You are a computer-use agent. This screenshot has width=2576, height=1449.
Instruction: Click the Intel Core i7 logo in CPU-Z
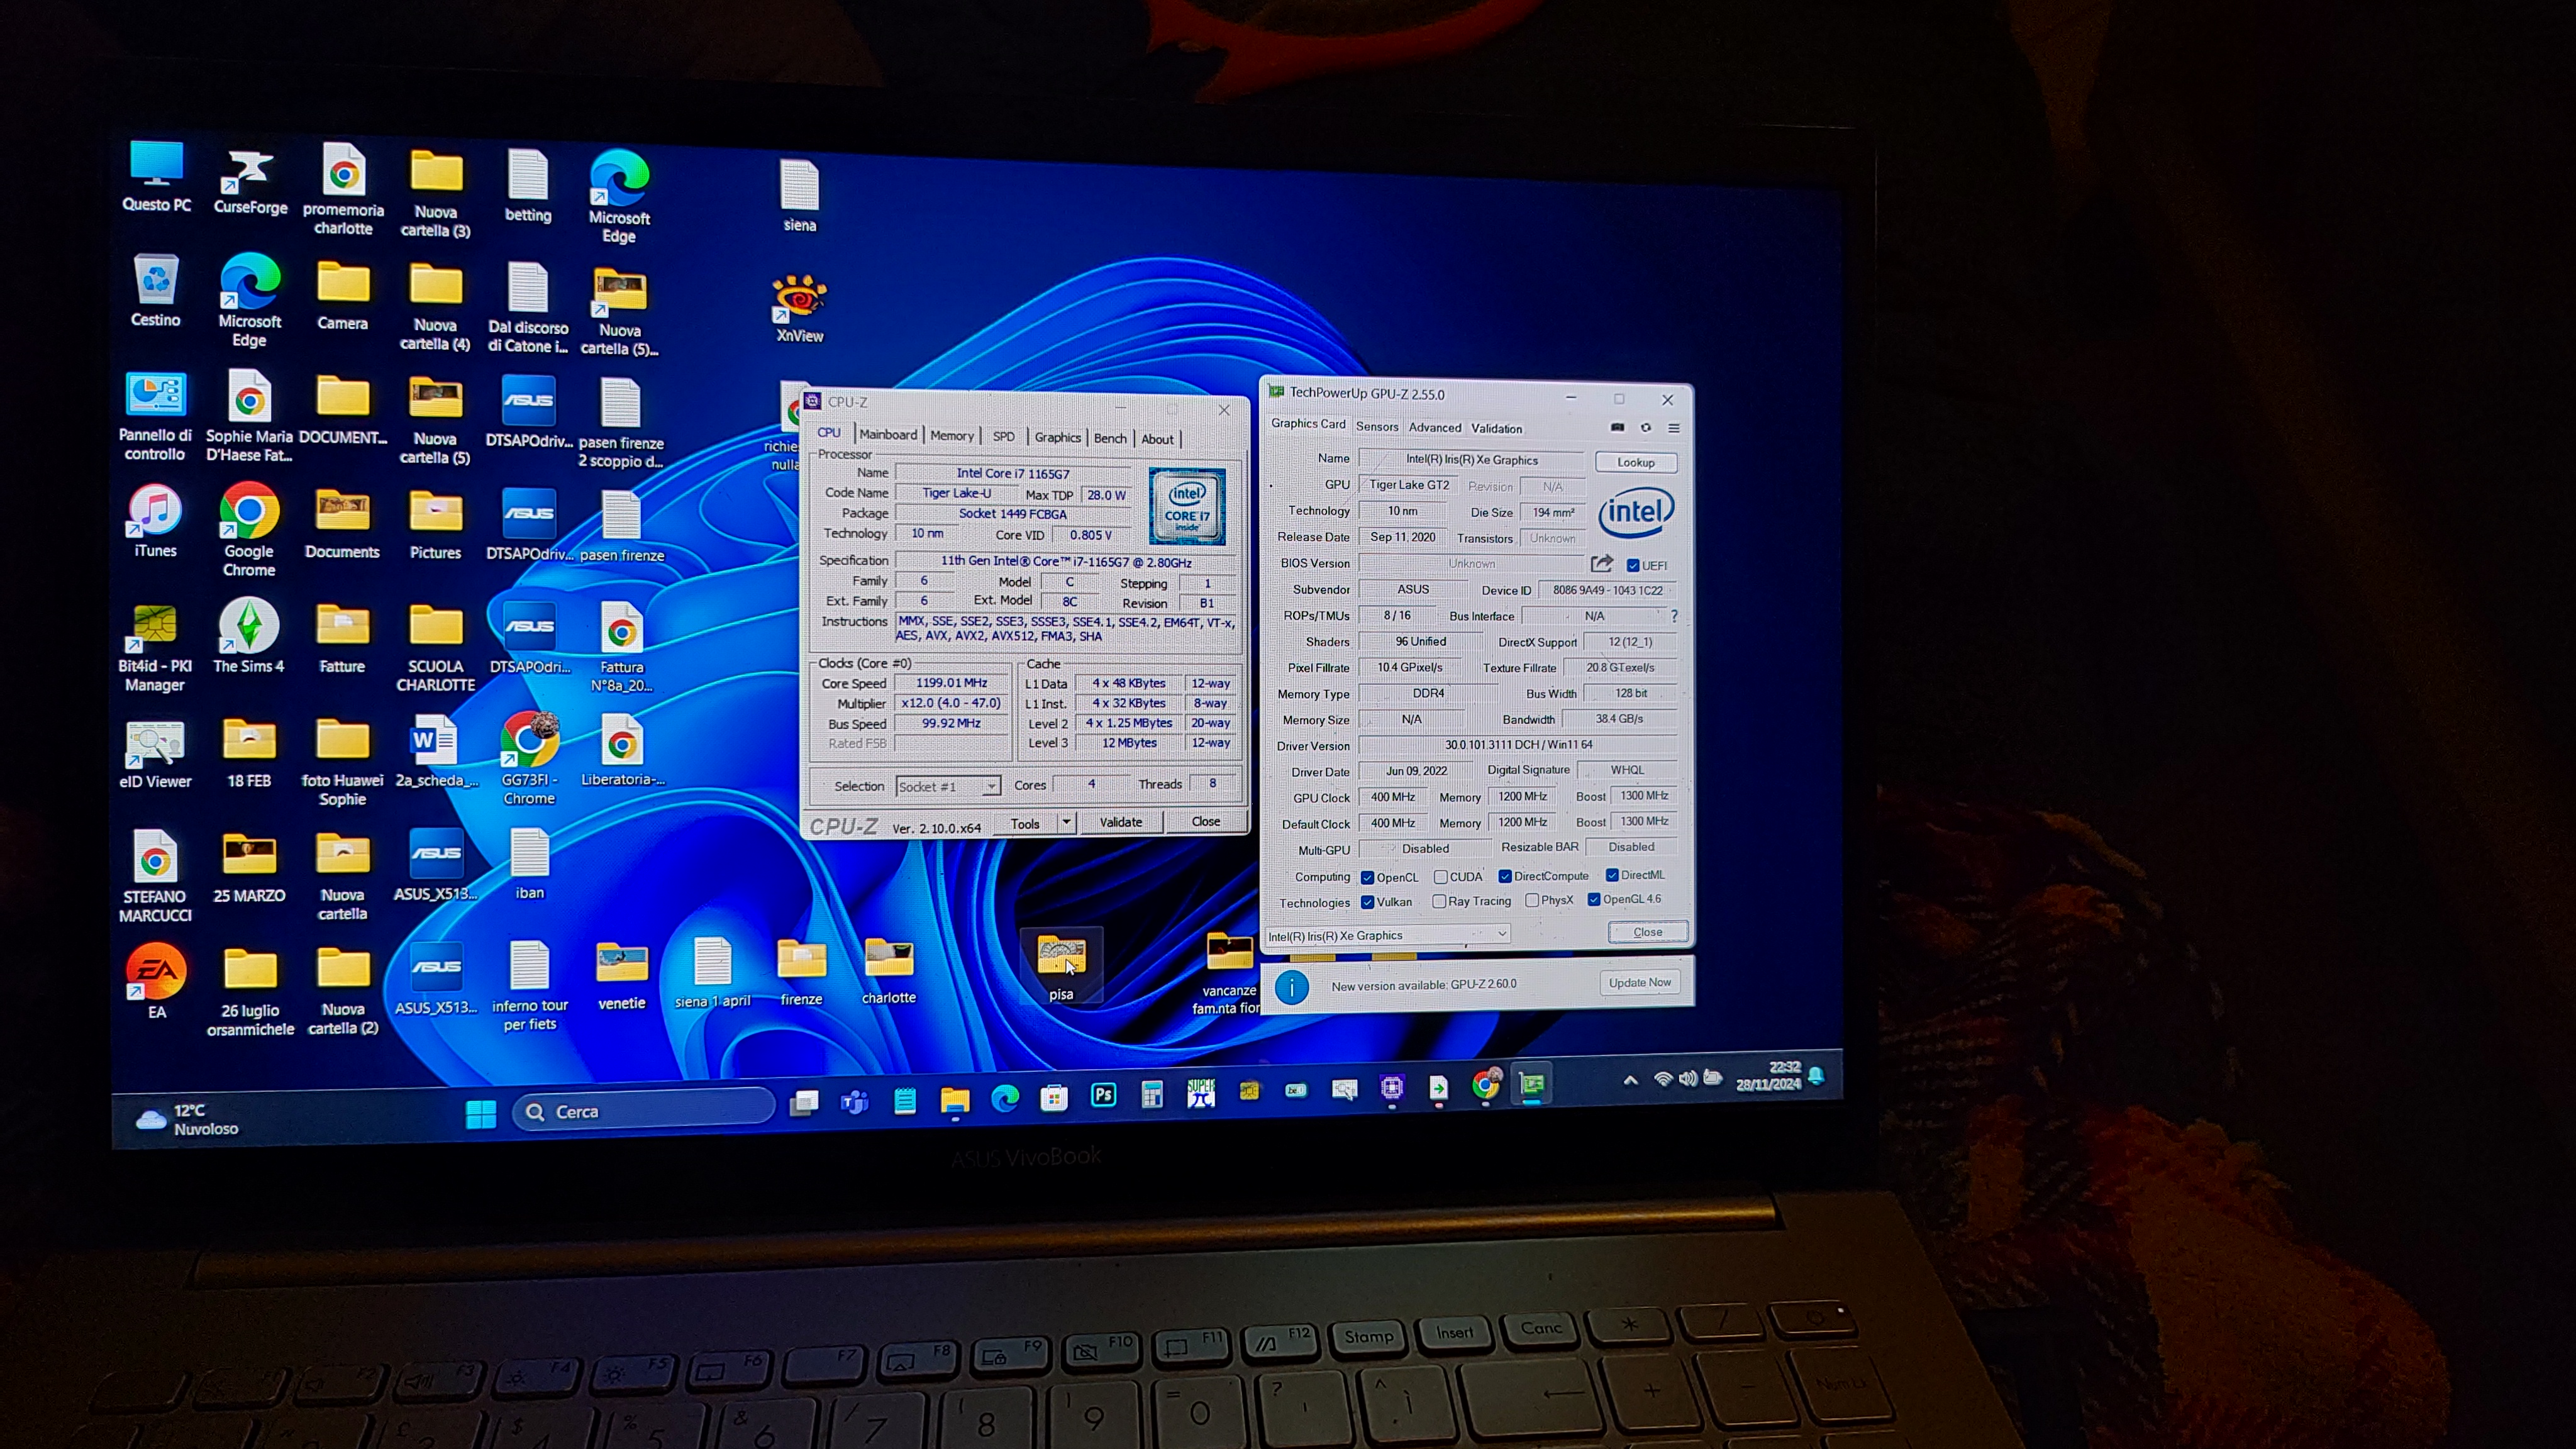pos(1187,506)
